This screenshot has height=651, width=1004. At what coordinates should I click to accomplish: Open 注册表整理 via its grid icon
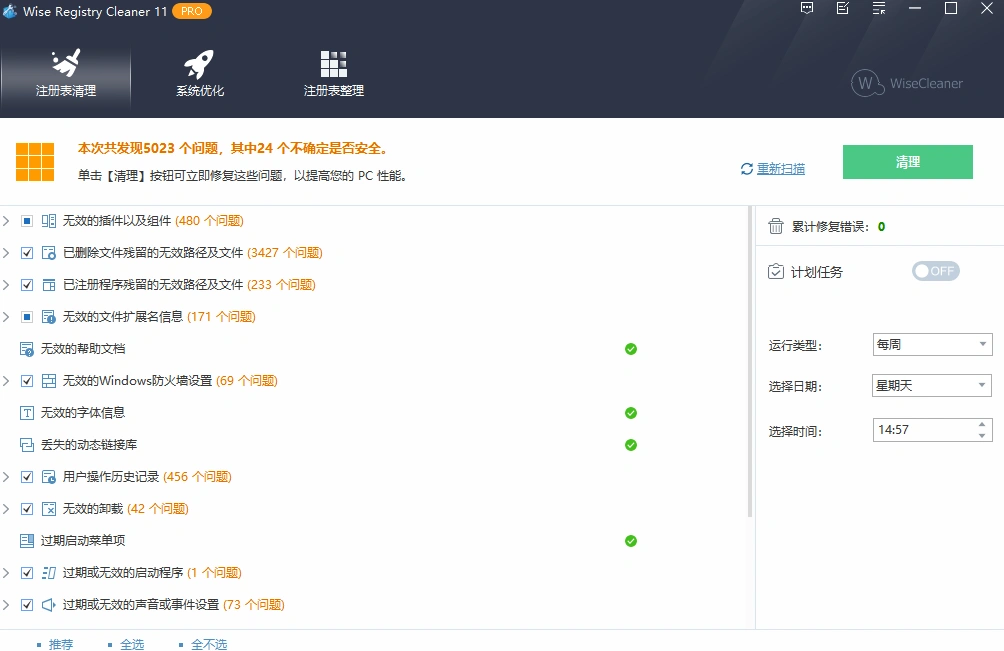(334, 62)
